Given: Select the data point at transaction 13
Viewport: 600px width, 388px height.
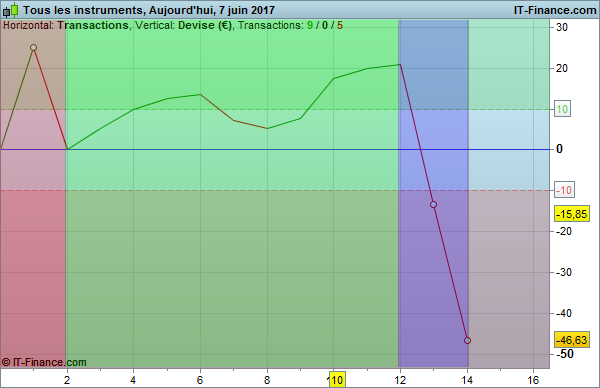Looking at the screenshot, I should pos(433,204).
